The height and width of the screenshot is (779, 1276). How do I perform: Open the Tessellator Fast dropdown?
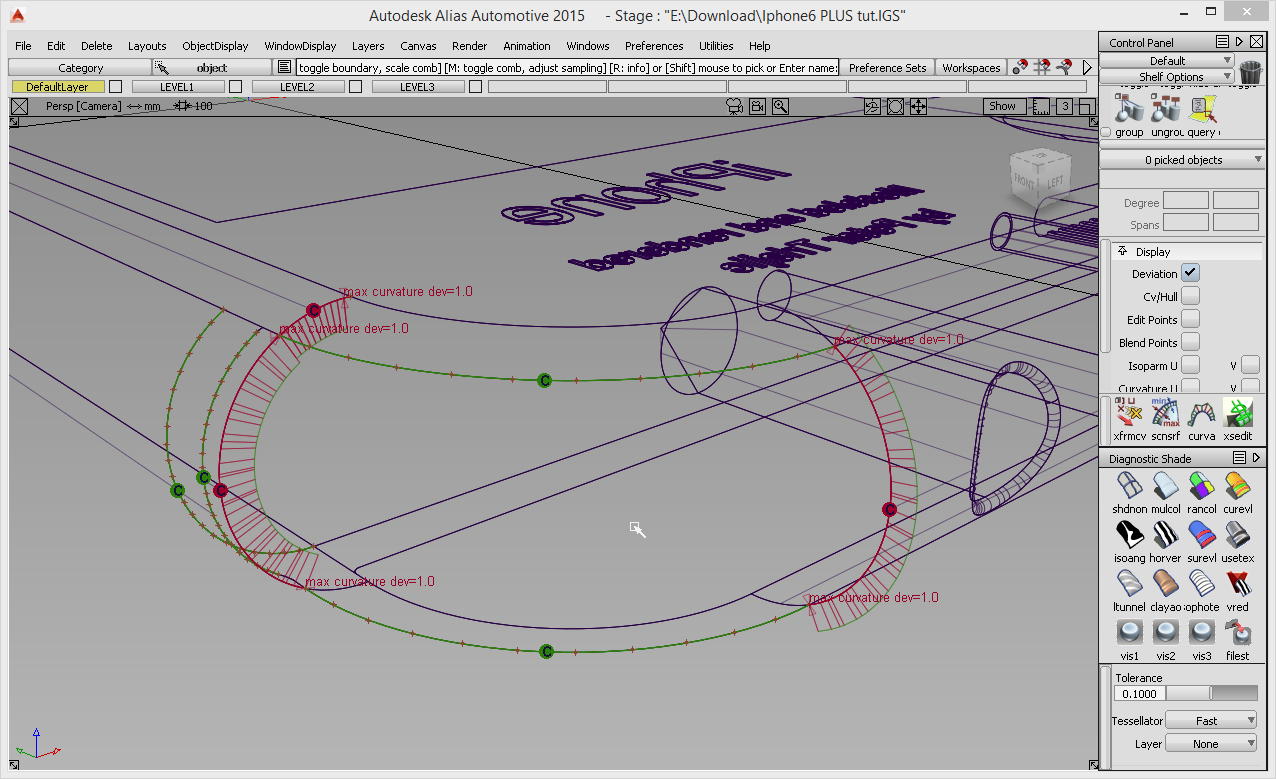click(1211, 720)
